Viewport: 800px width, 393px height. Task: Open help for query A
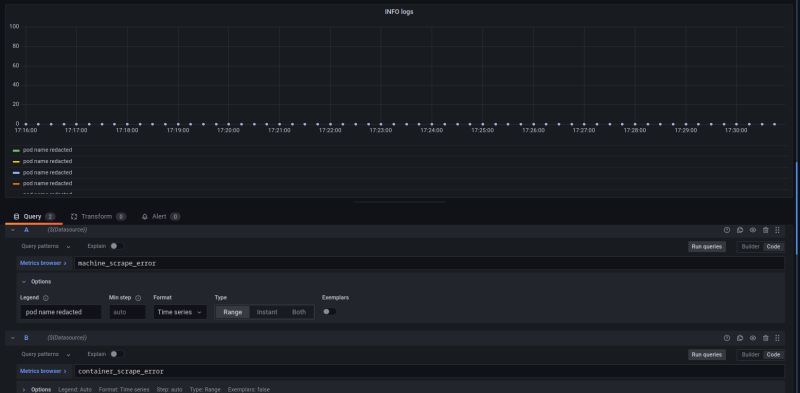tap(727, 230)
